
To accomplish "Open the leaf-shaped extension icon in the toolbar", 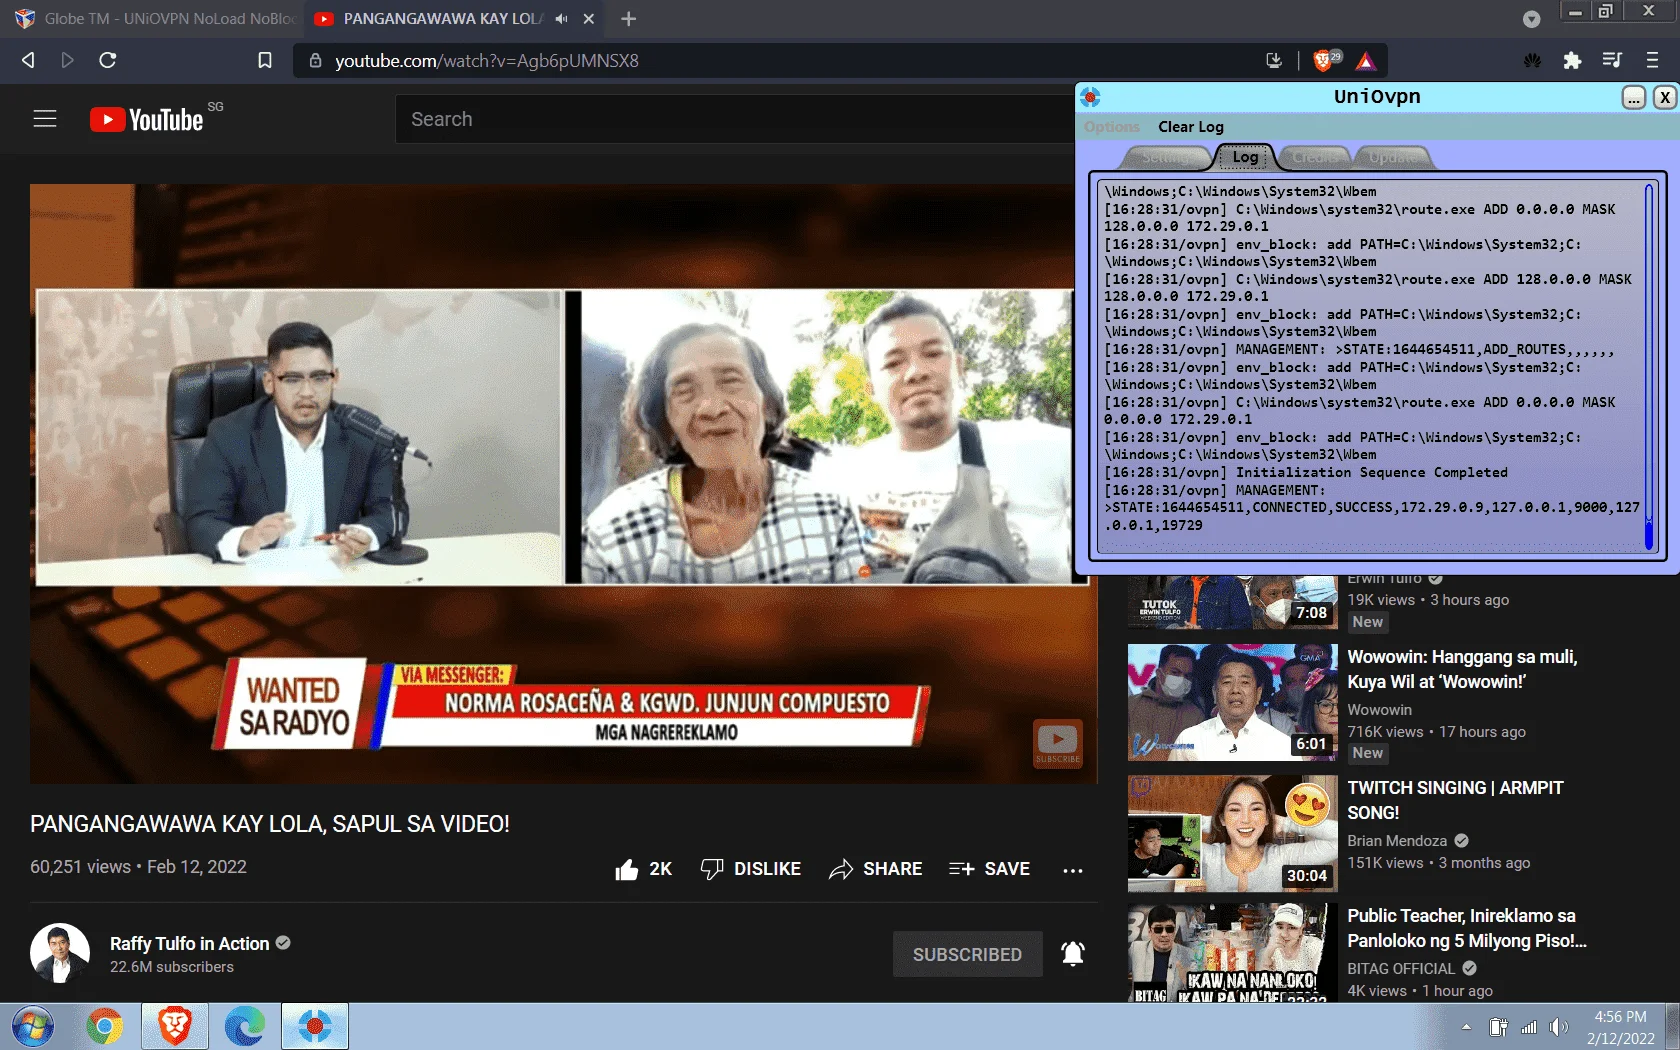I will point(1532,61).
